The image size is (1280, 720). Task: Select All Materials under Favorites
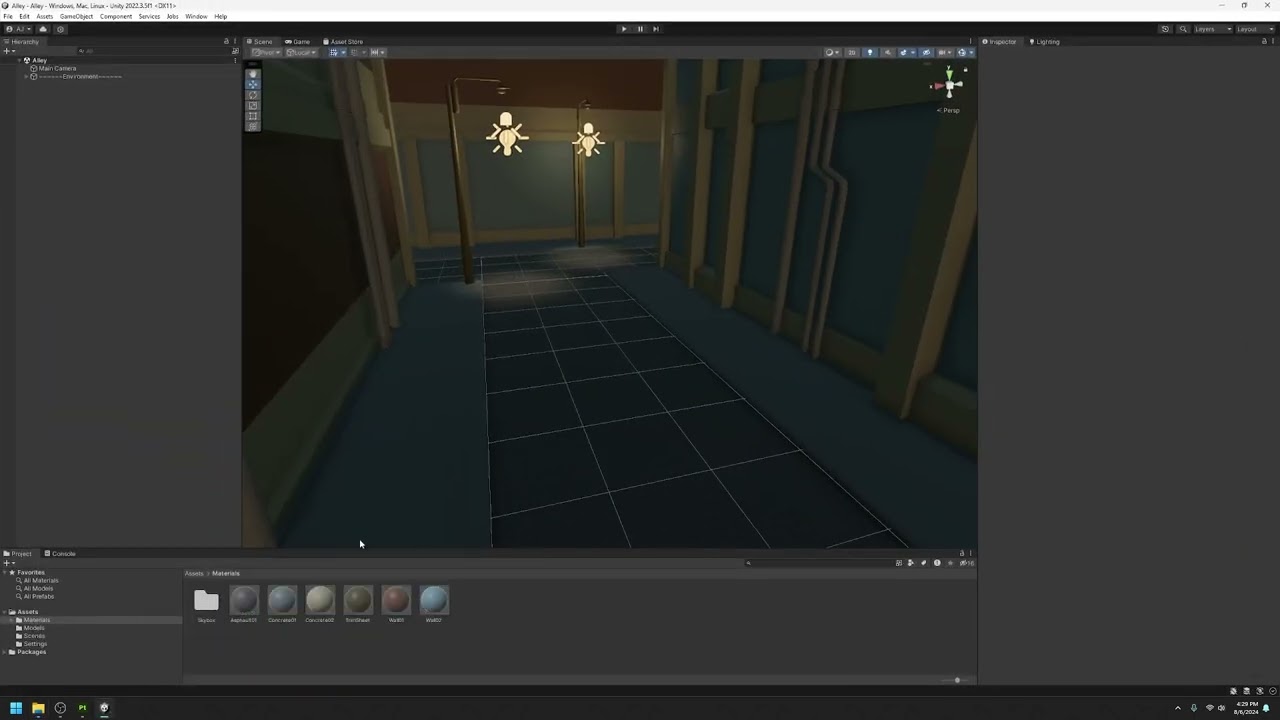(41, 580)
